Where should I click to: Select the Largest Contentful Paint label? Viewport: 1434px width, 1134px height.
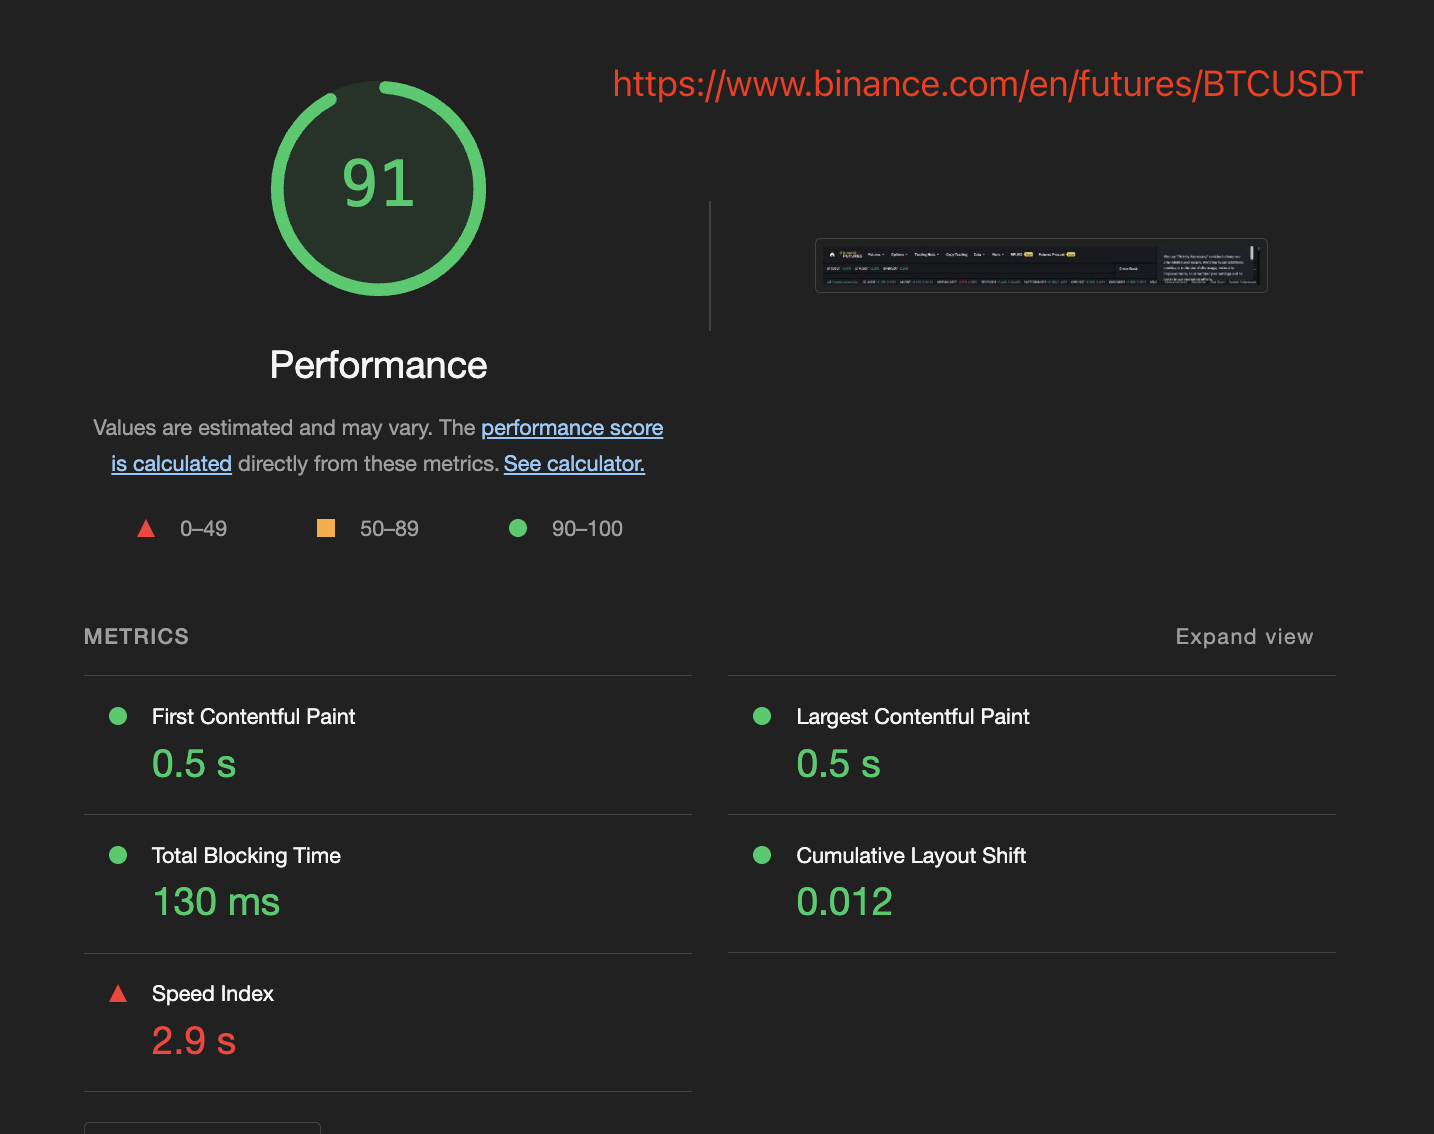(x=913, y=716)
